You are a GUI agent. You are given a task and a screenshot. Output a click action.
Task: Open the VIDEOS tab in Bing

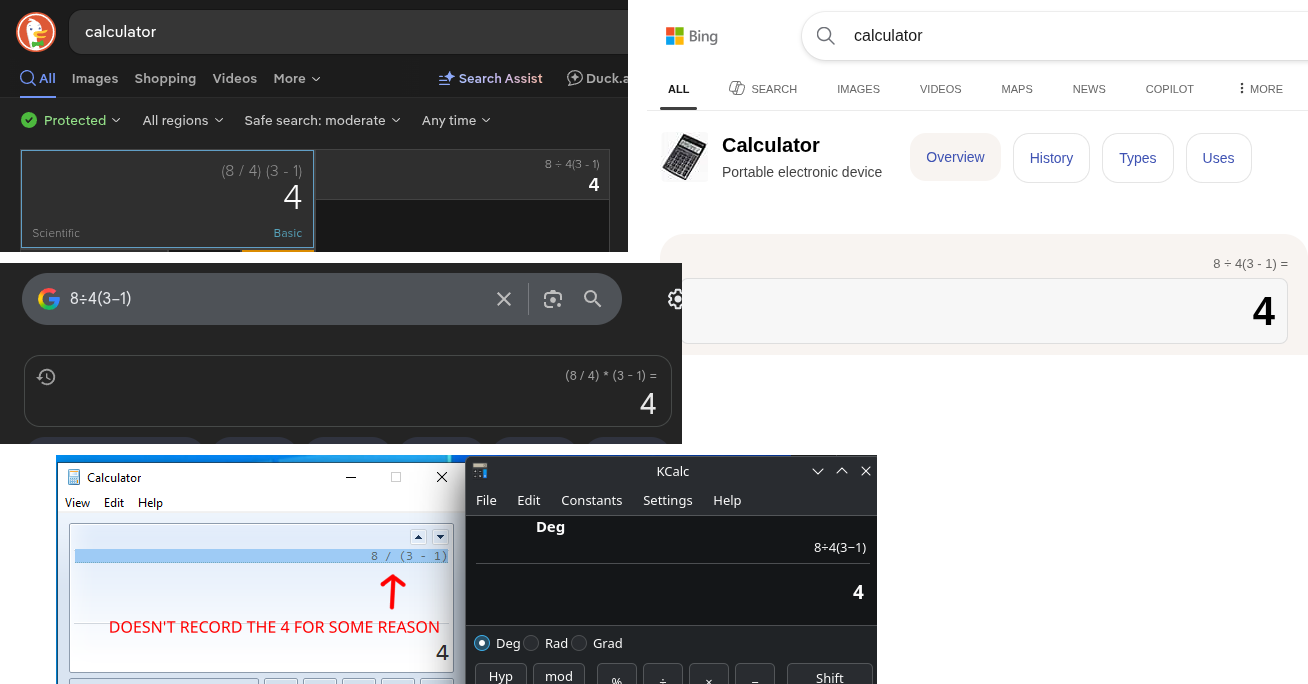940,89
